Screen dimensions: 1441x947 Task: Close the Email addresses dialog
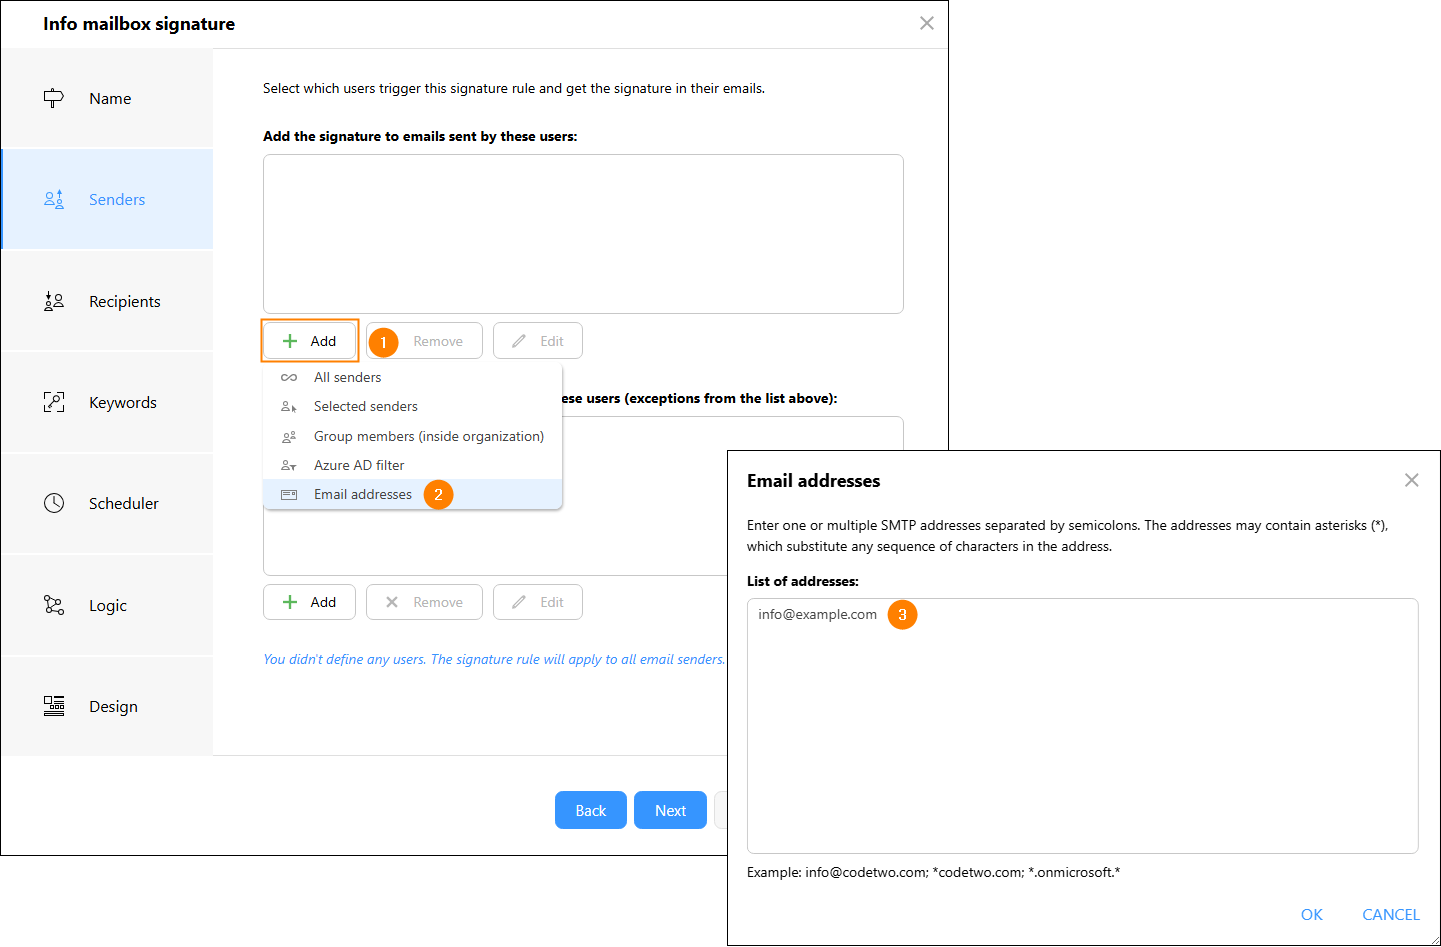(x=1411, y=480)
